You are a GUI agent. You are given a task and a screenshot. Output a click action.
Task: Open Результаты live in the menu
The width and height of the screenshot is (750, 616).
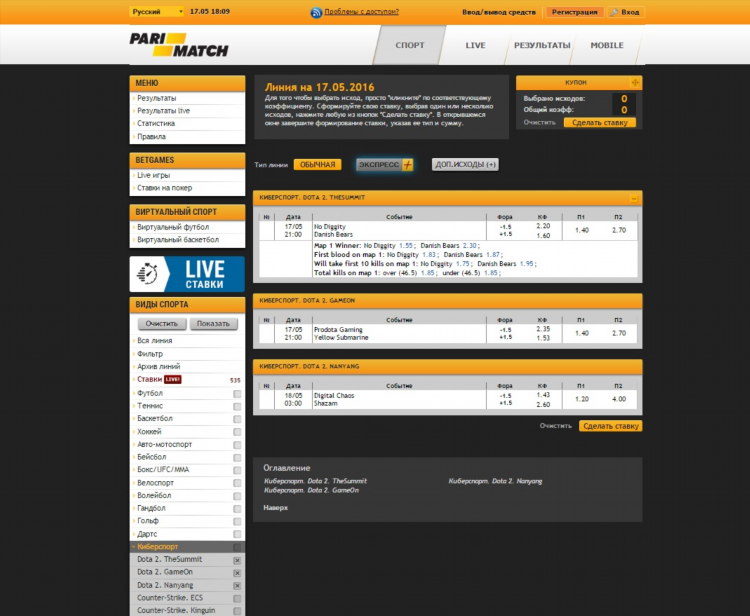click(163, 111)
